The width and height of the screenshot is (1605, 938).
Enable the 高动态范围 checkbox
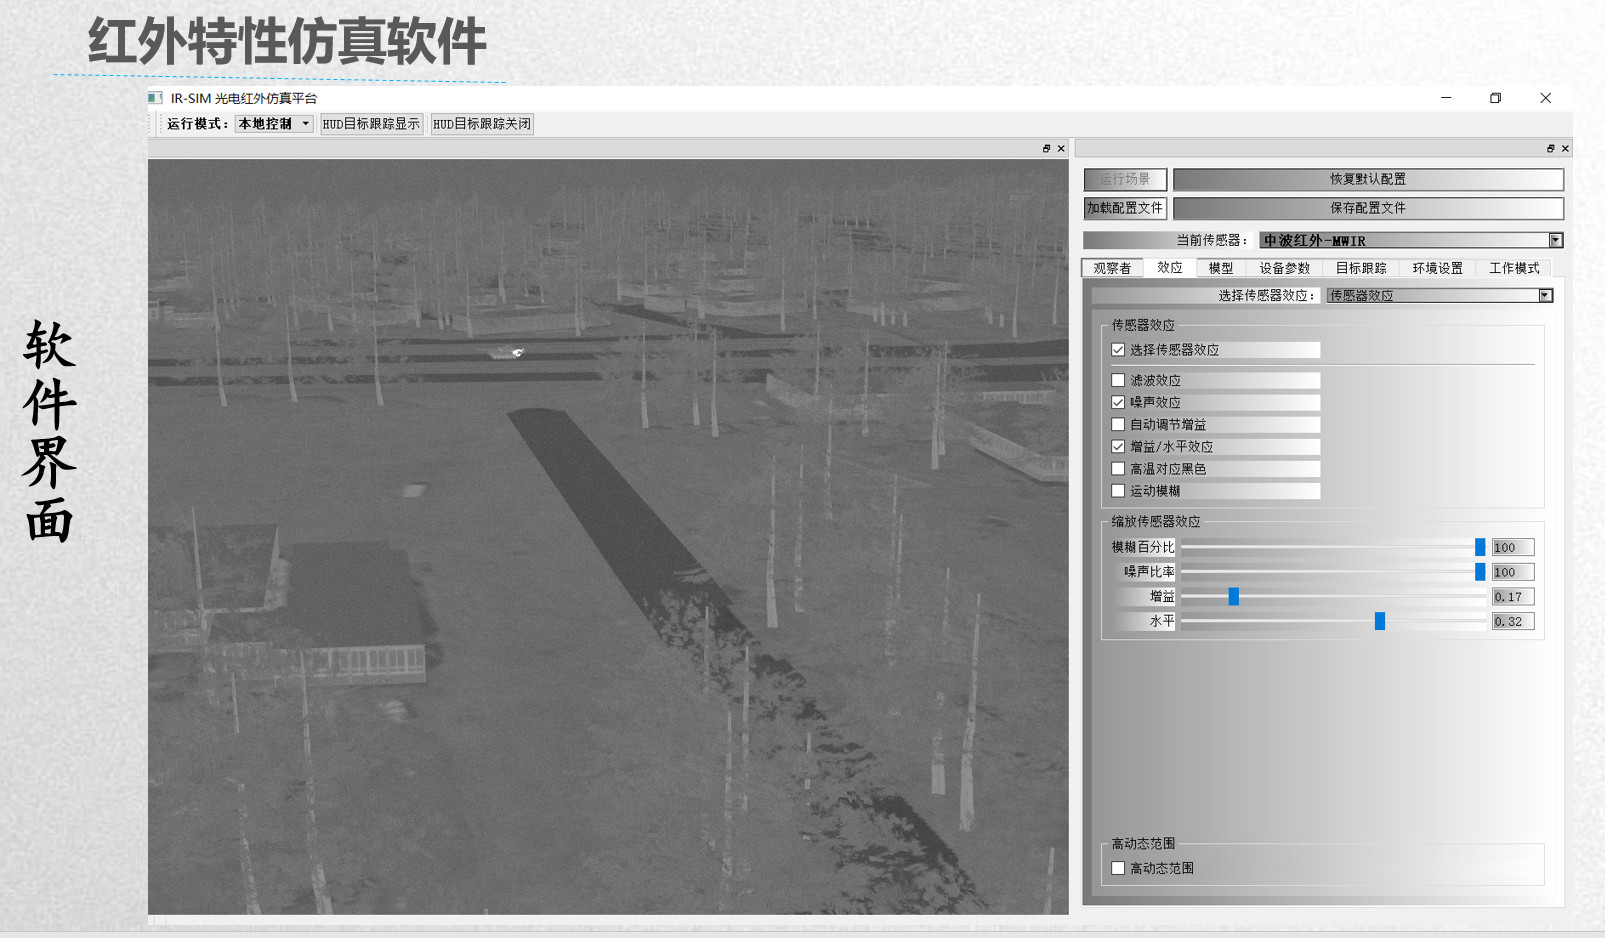1118,868
